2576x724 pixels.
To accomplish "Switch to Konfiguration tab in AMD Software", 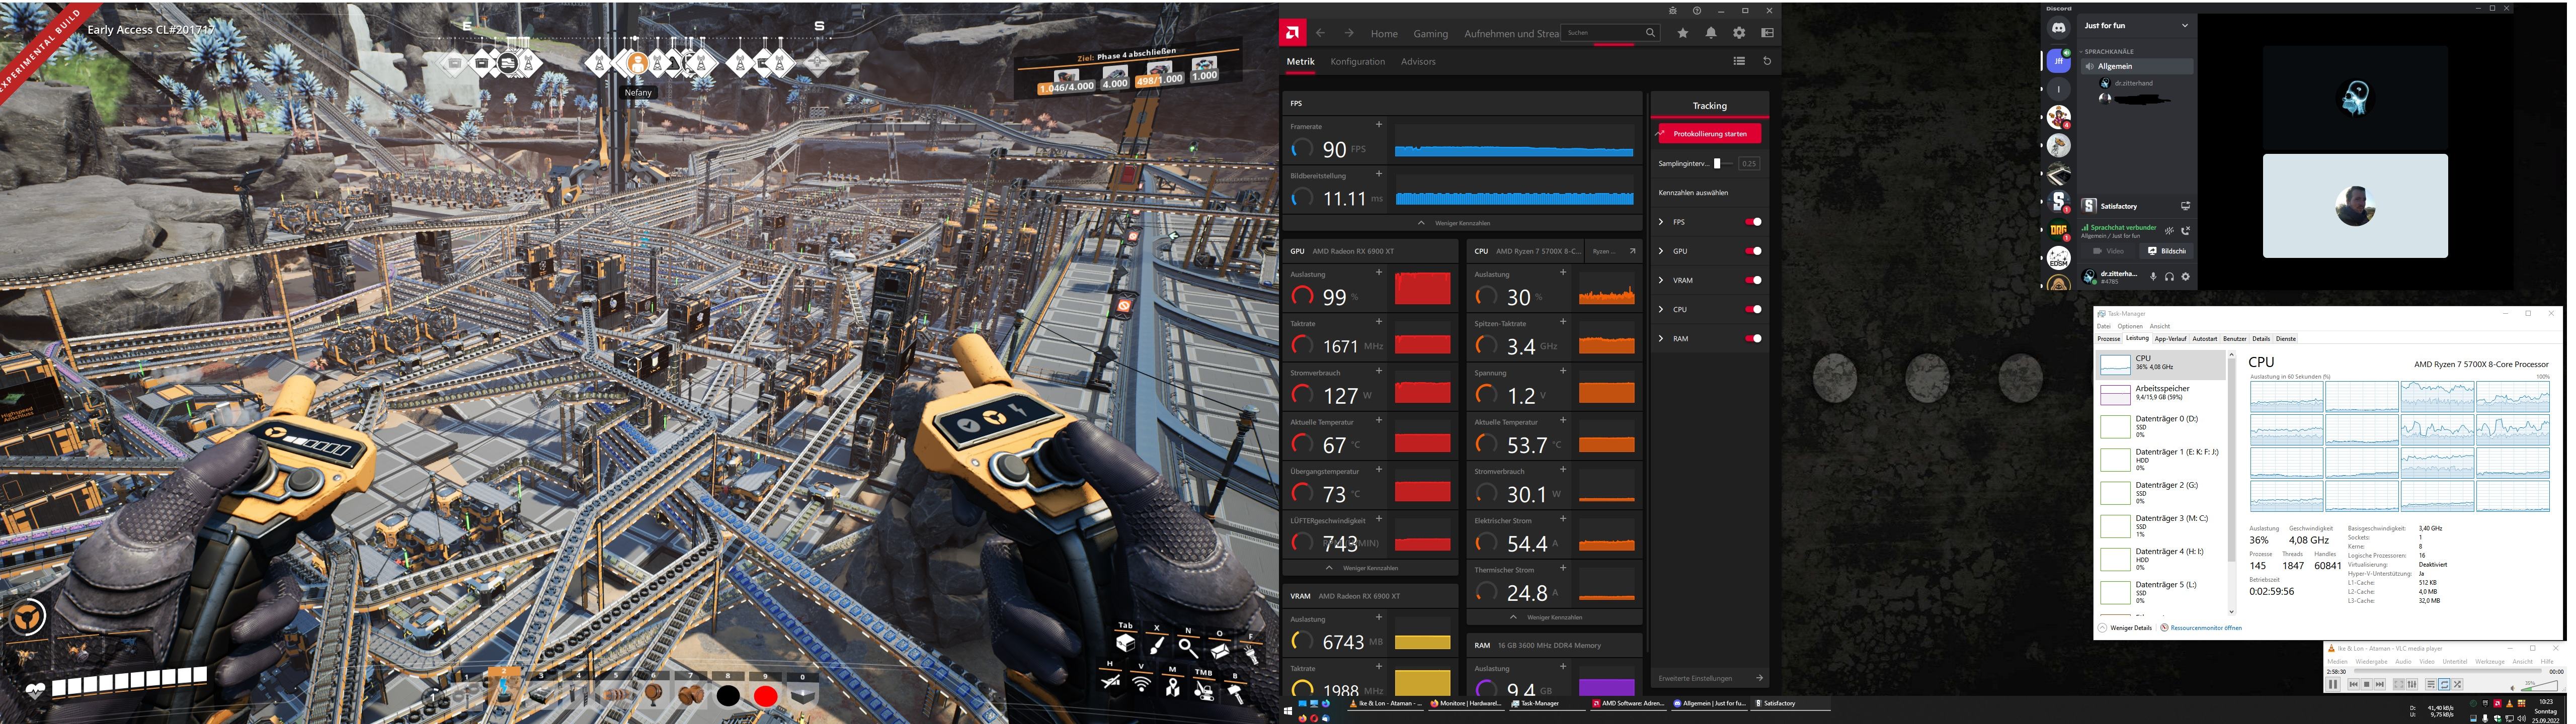I will [1357, 62].
